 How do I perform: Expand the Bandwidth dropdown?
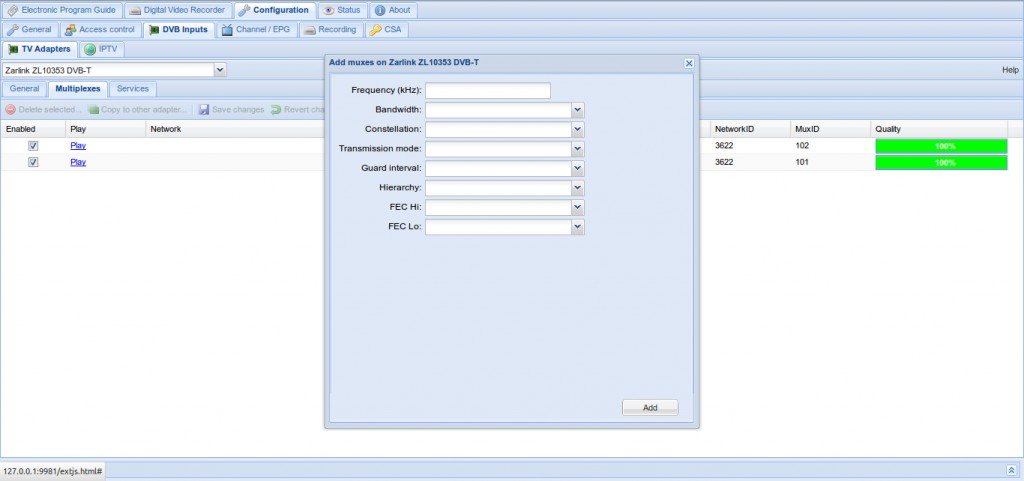pyautogui.click(x=577, y=110)
